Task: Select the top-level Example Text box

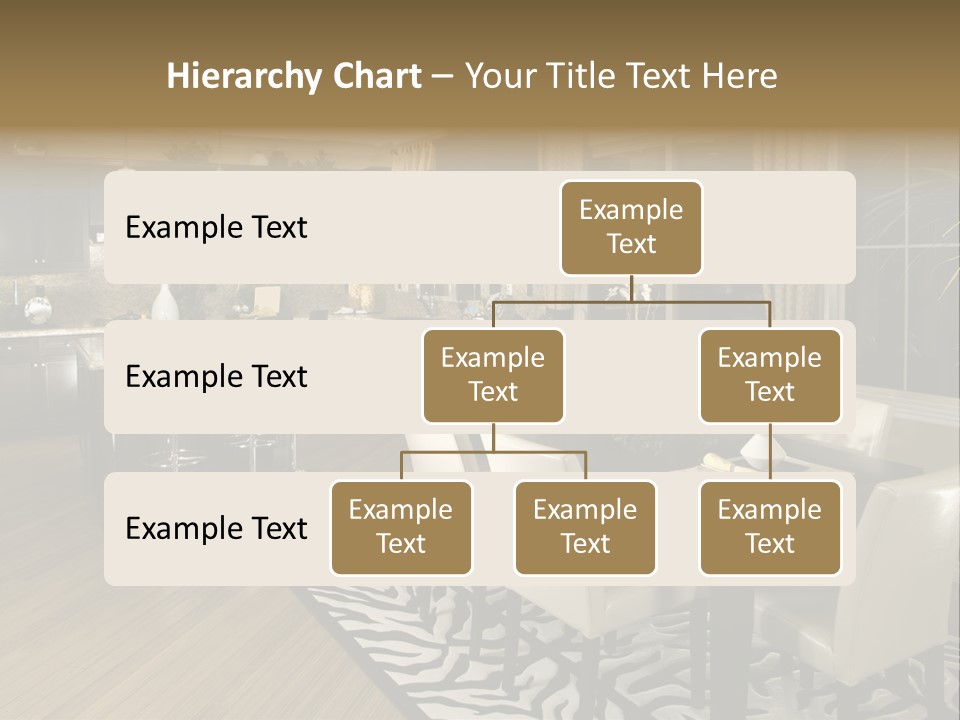Action: point(631,227)
